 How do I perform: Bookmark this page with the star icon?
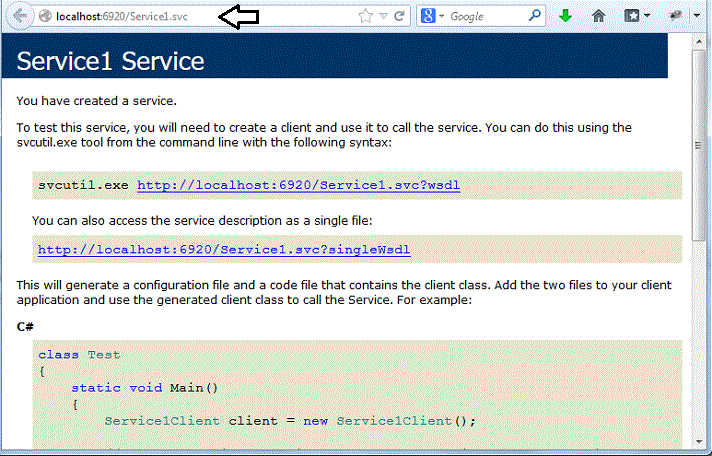(365, 16)
